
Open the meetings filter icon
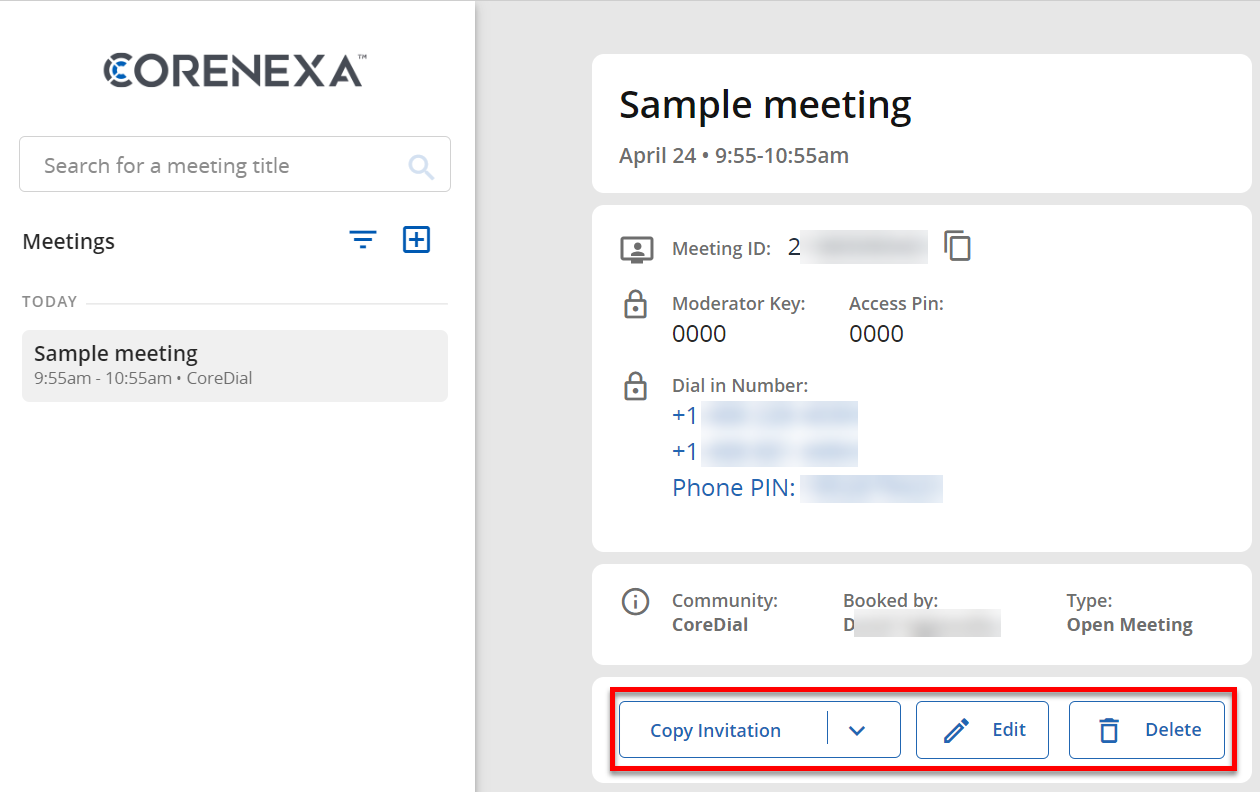362,240
